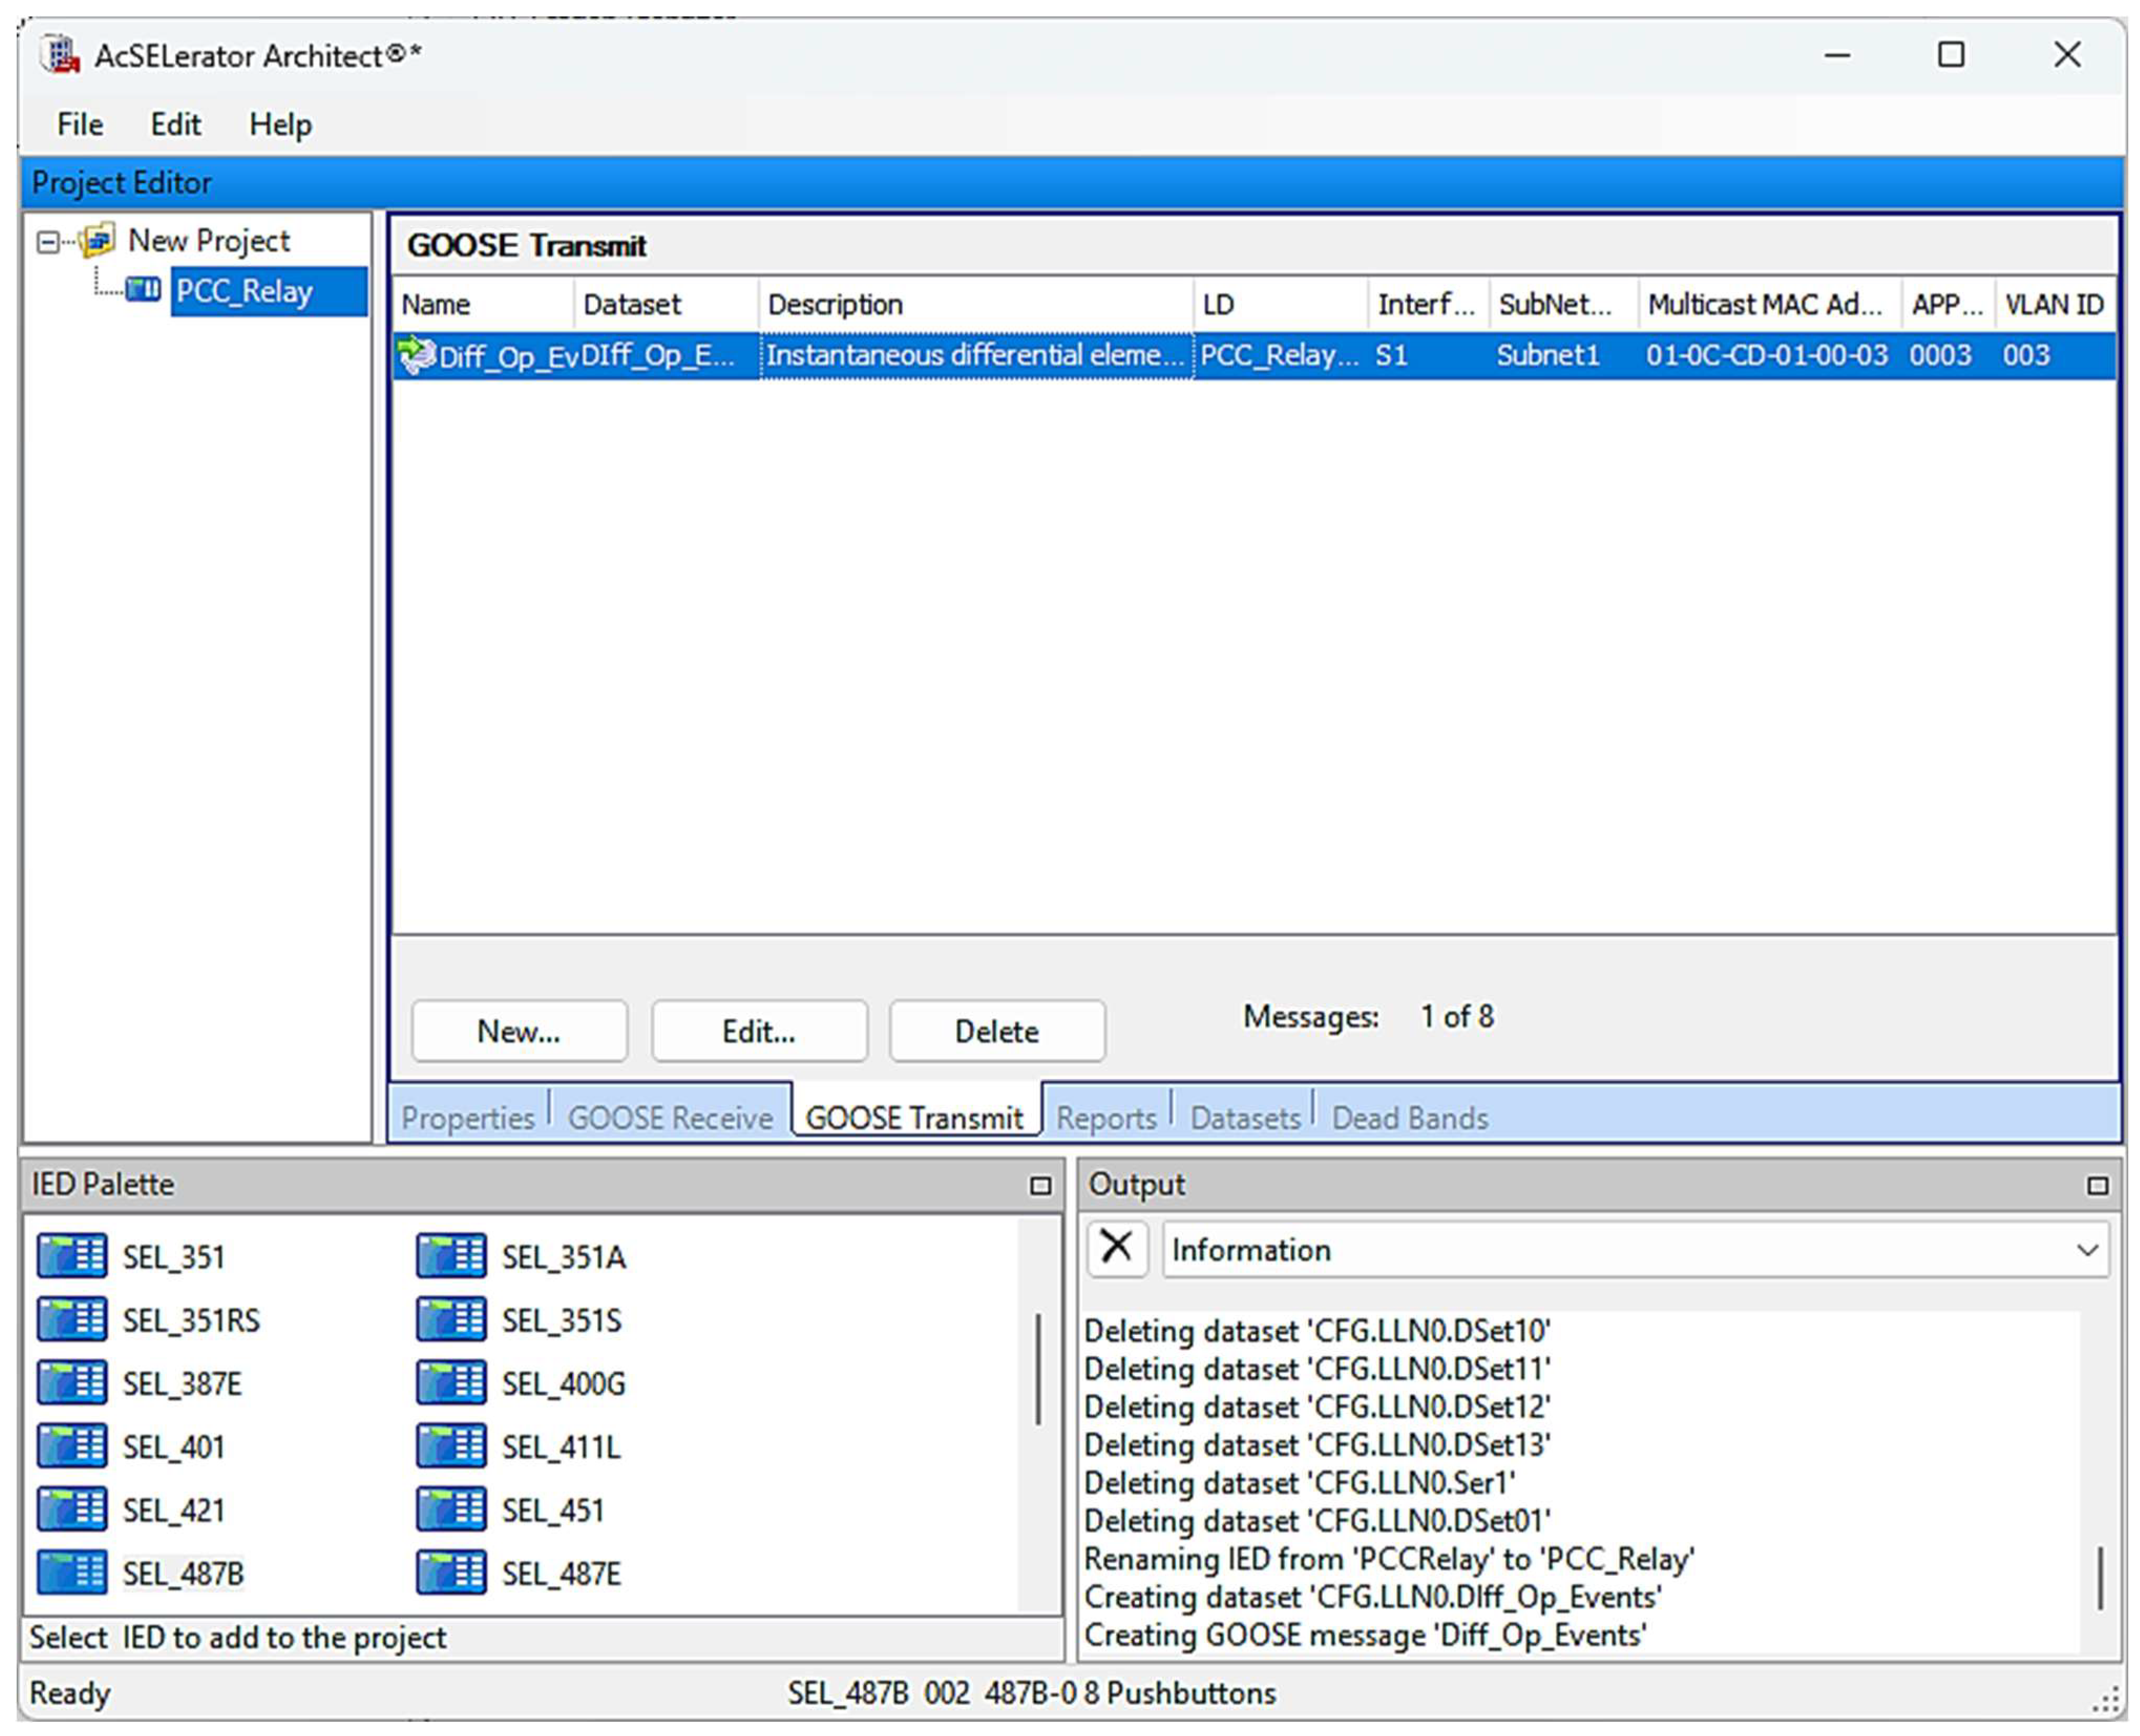Clear output with the X icon
2140x1736 pixels.
click(x=1116, y=1248)
